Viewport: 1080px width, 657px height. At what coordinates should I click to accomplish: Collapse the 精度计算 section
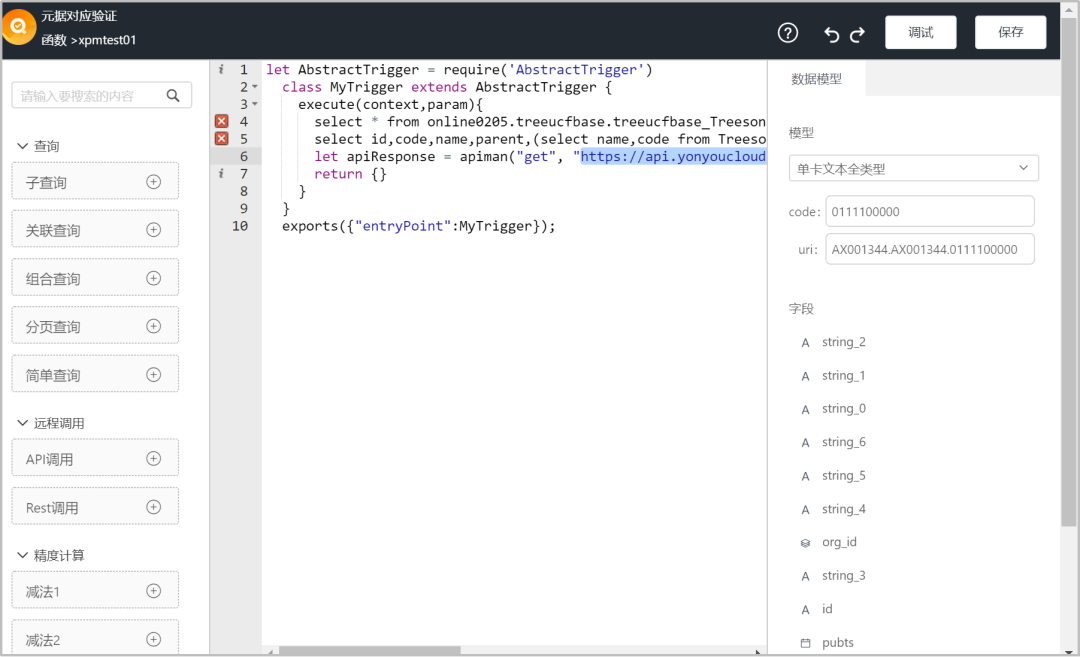[x=23, y=555]
